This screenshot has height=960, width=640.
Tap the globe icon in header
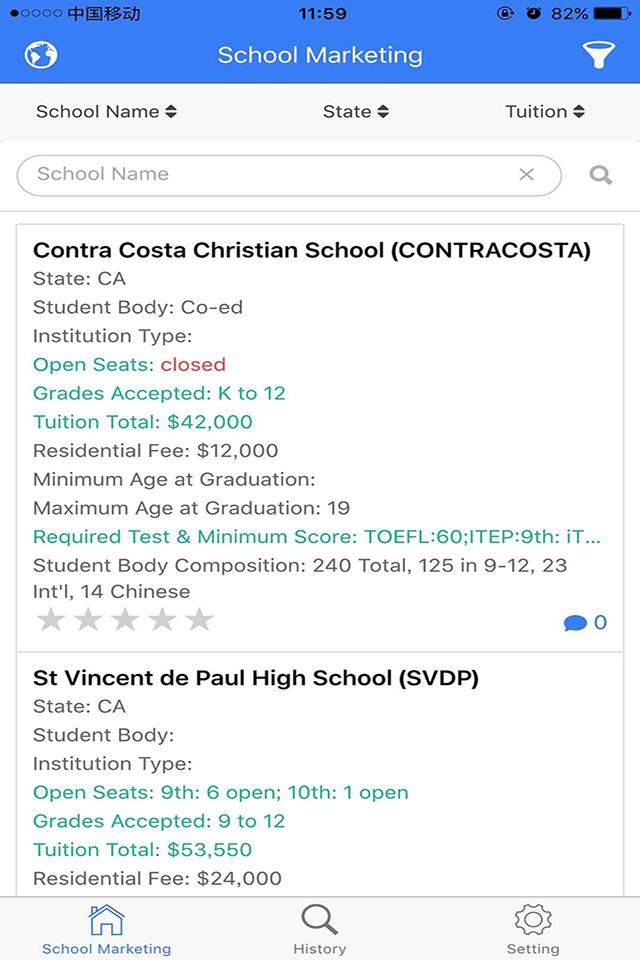point(41,54)
